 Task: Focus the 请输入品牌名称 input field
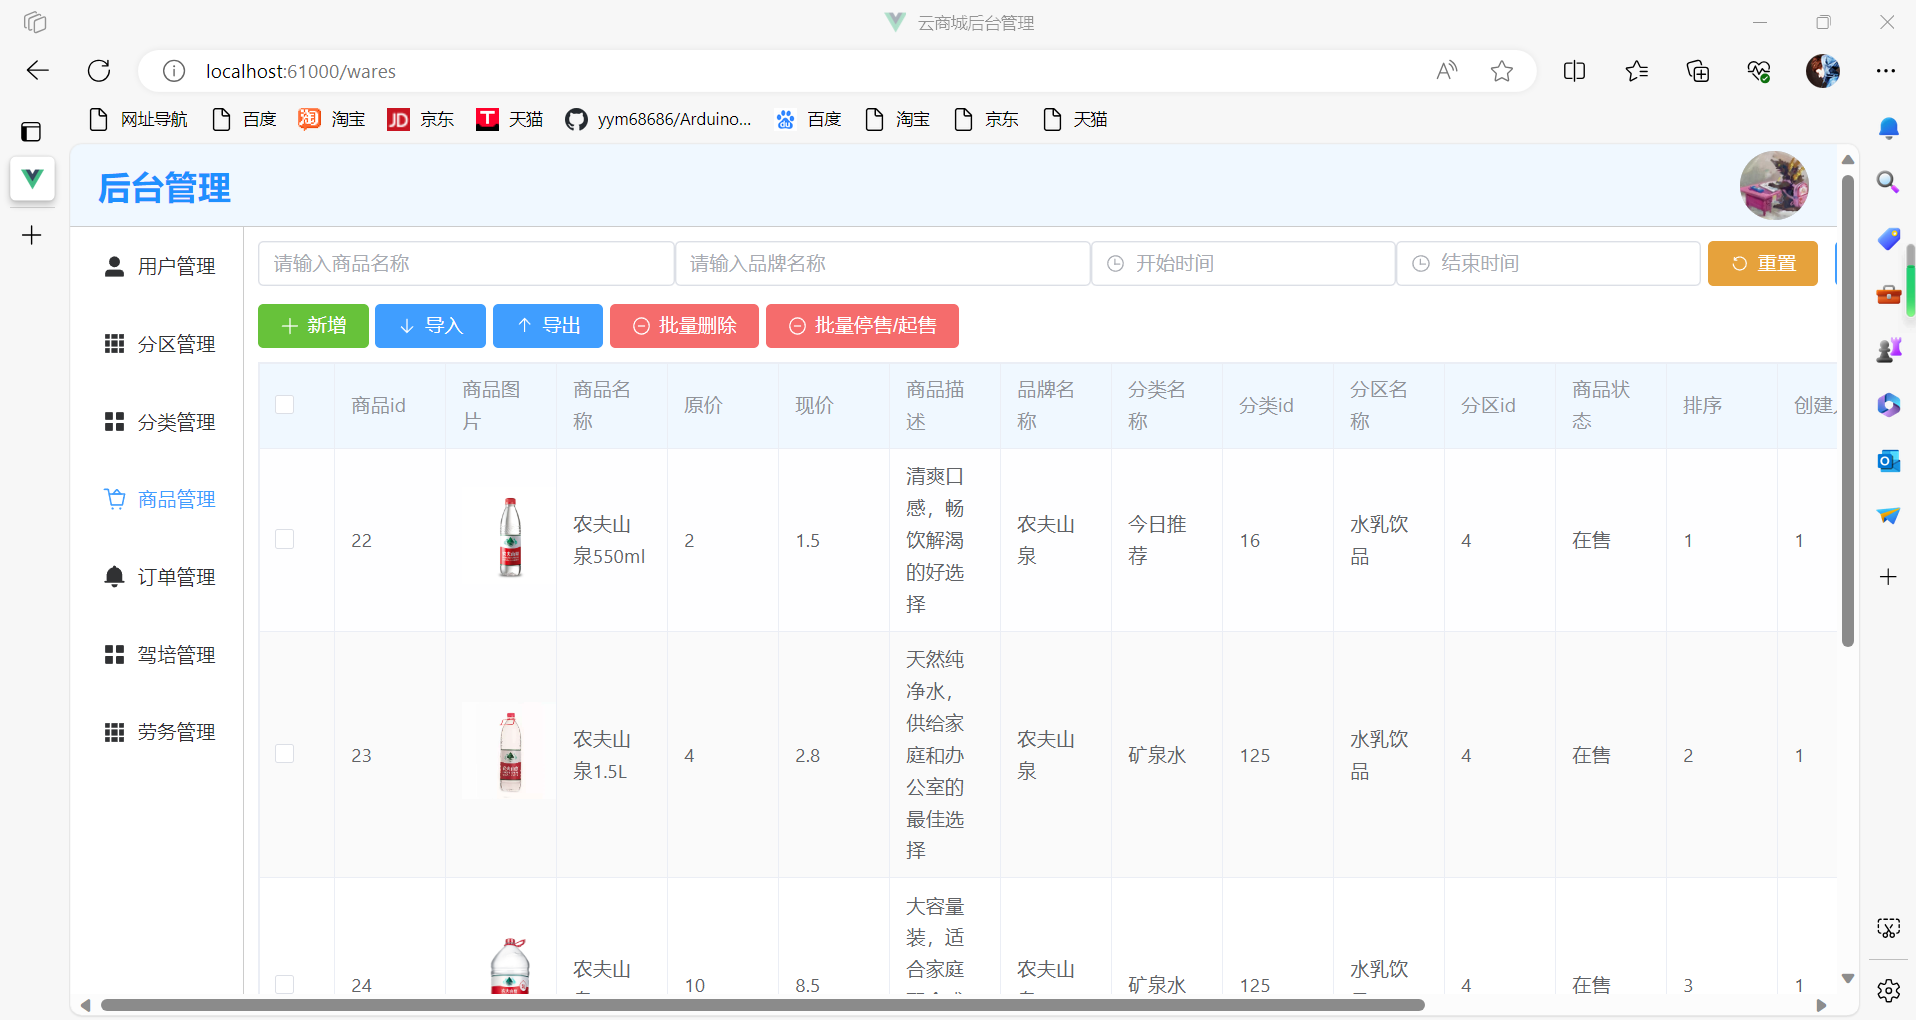coord(883,264)
